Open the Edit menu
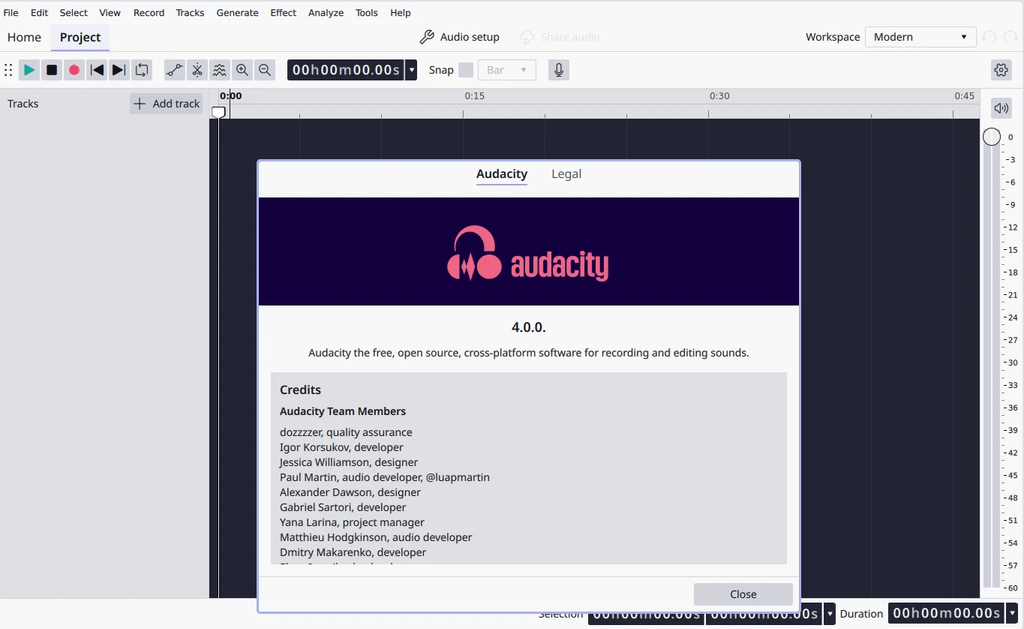The image size is (1024, 629). pyautogui.click(x=39, y=12)
